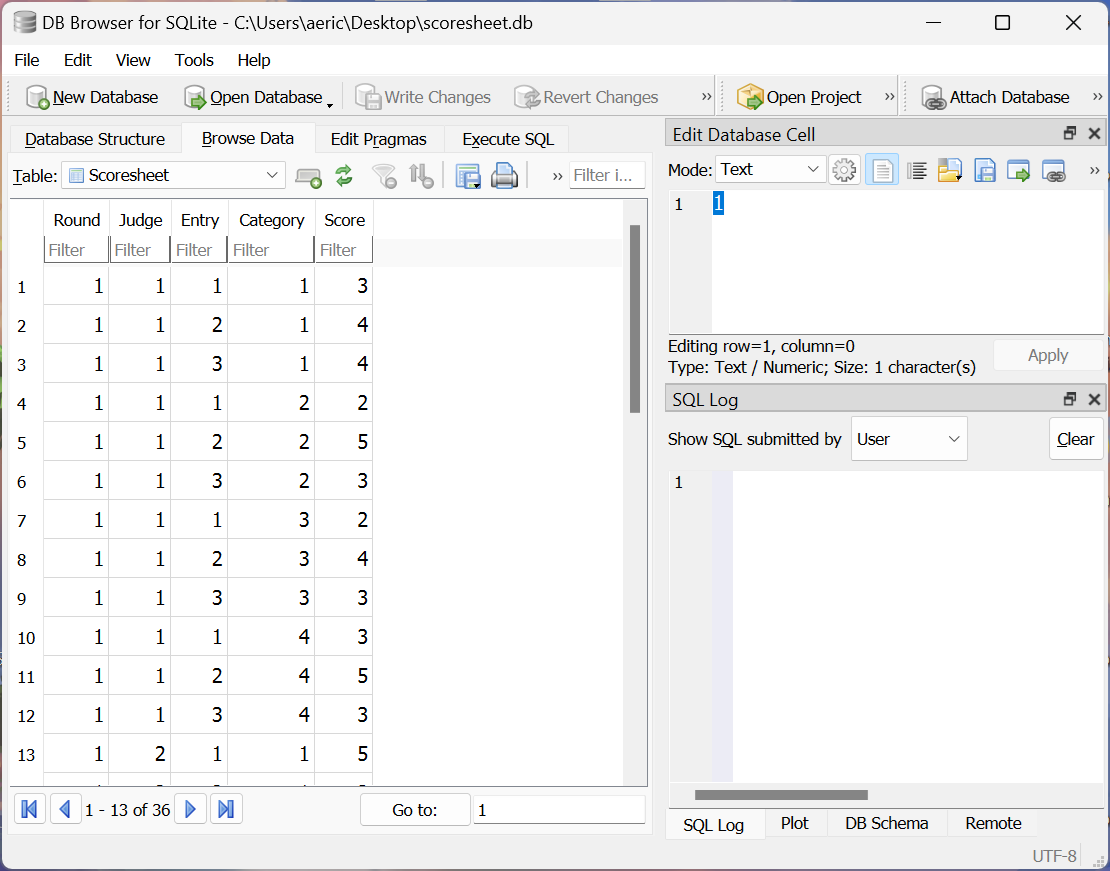1110x871 pixels.
Task: Open cell in external application icon
Action: coord(1019,170)
